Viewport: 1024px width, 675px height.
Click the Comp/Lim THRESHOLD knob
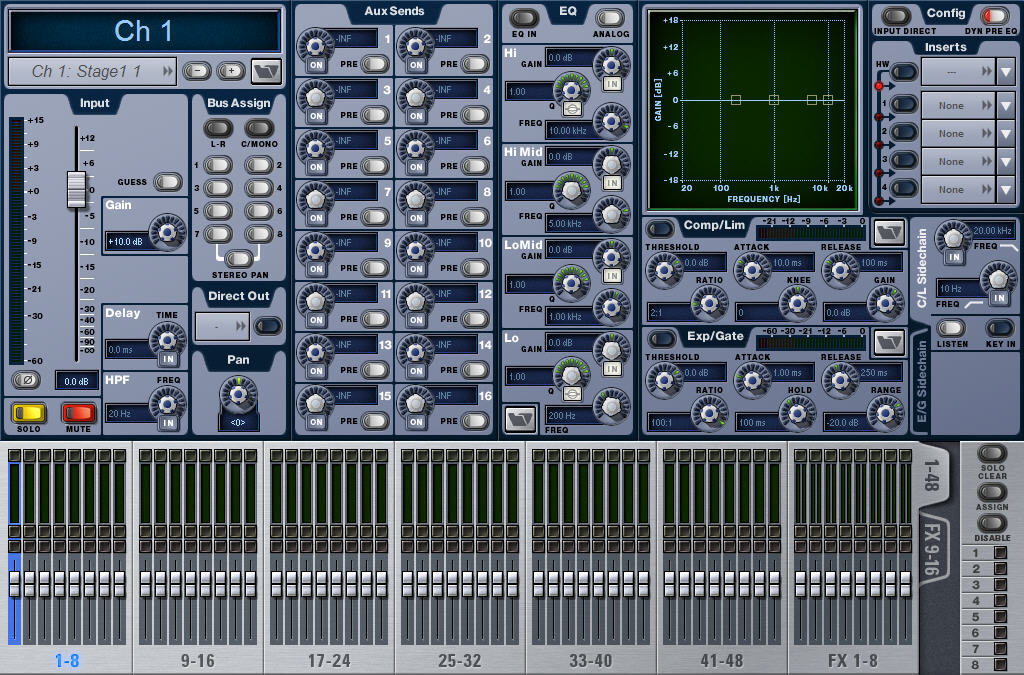pyautogui.click(x=664, y=269)
